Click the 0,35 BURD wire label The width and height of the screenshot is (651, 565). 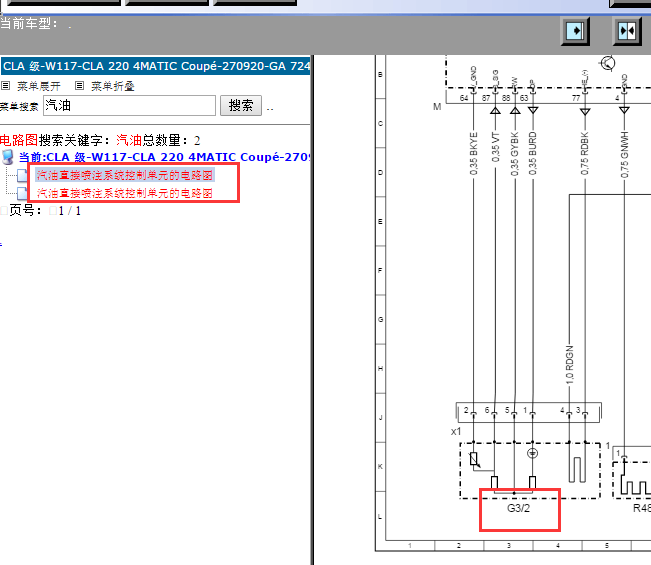(x=533, y=154)
